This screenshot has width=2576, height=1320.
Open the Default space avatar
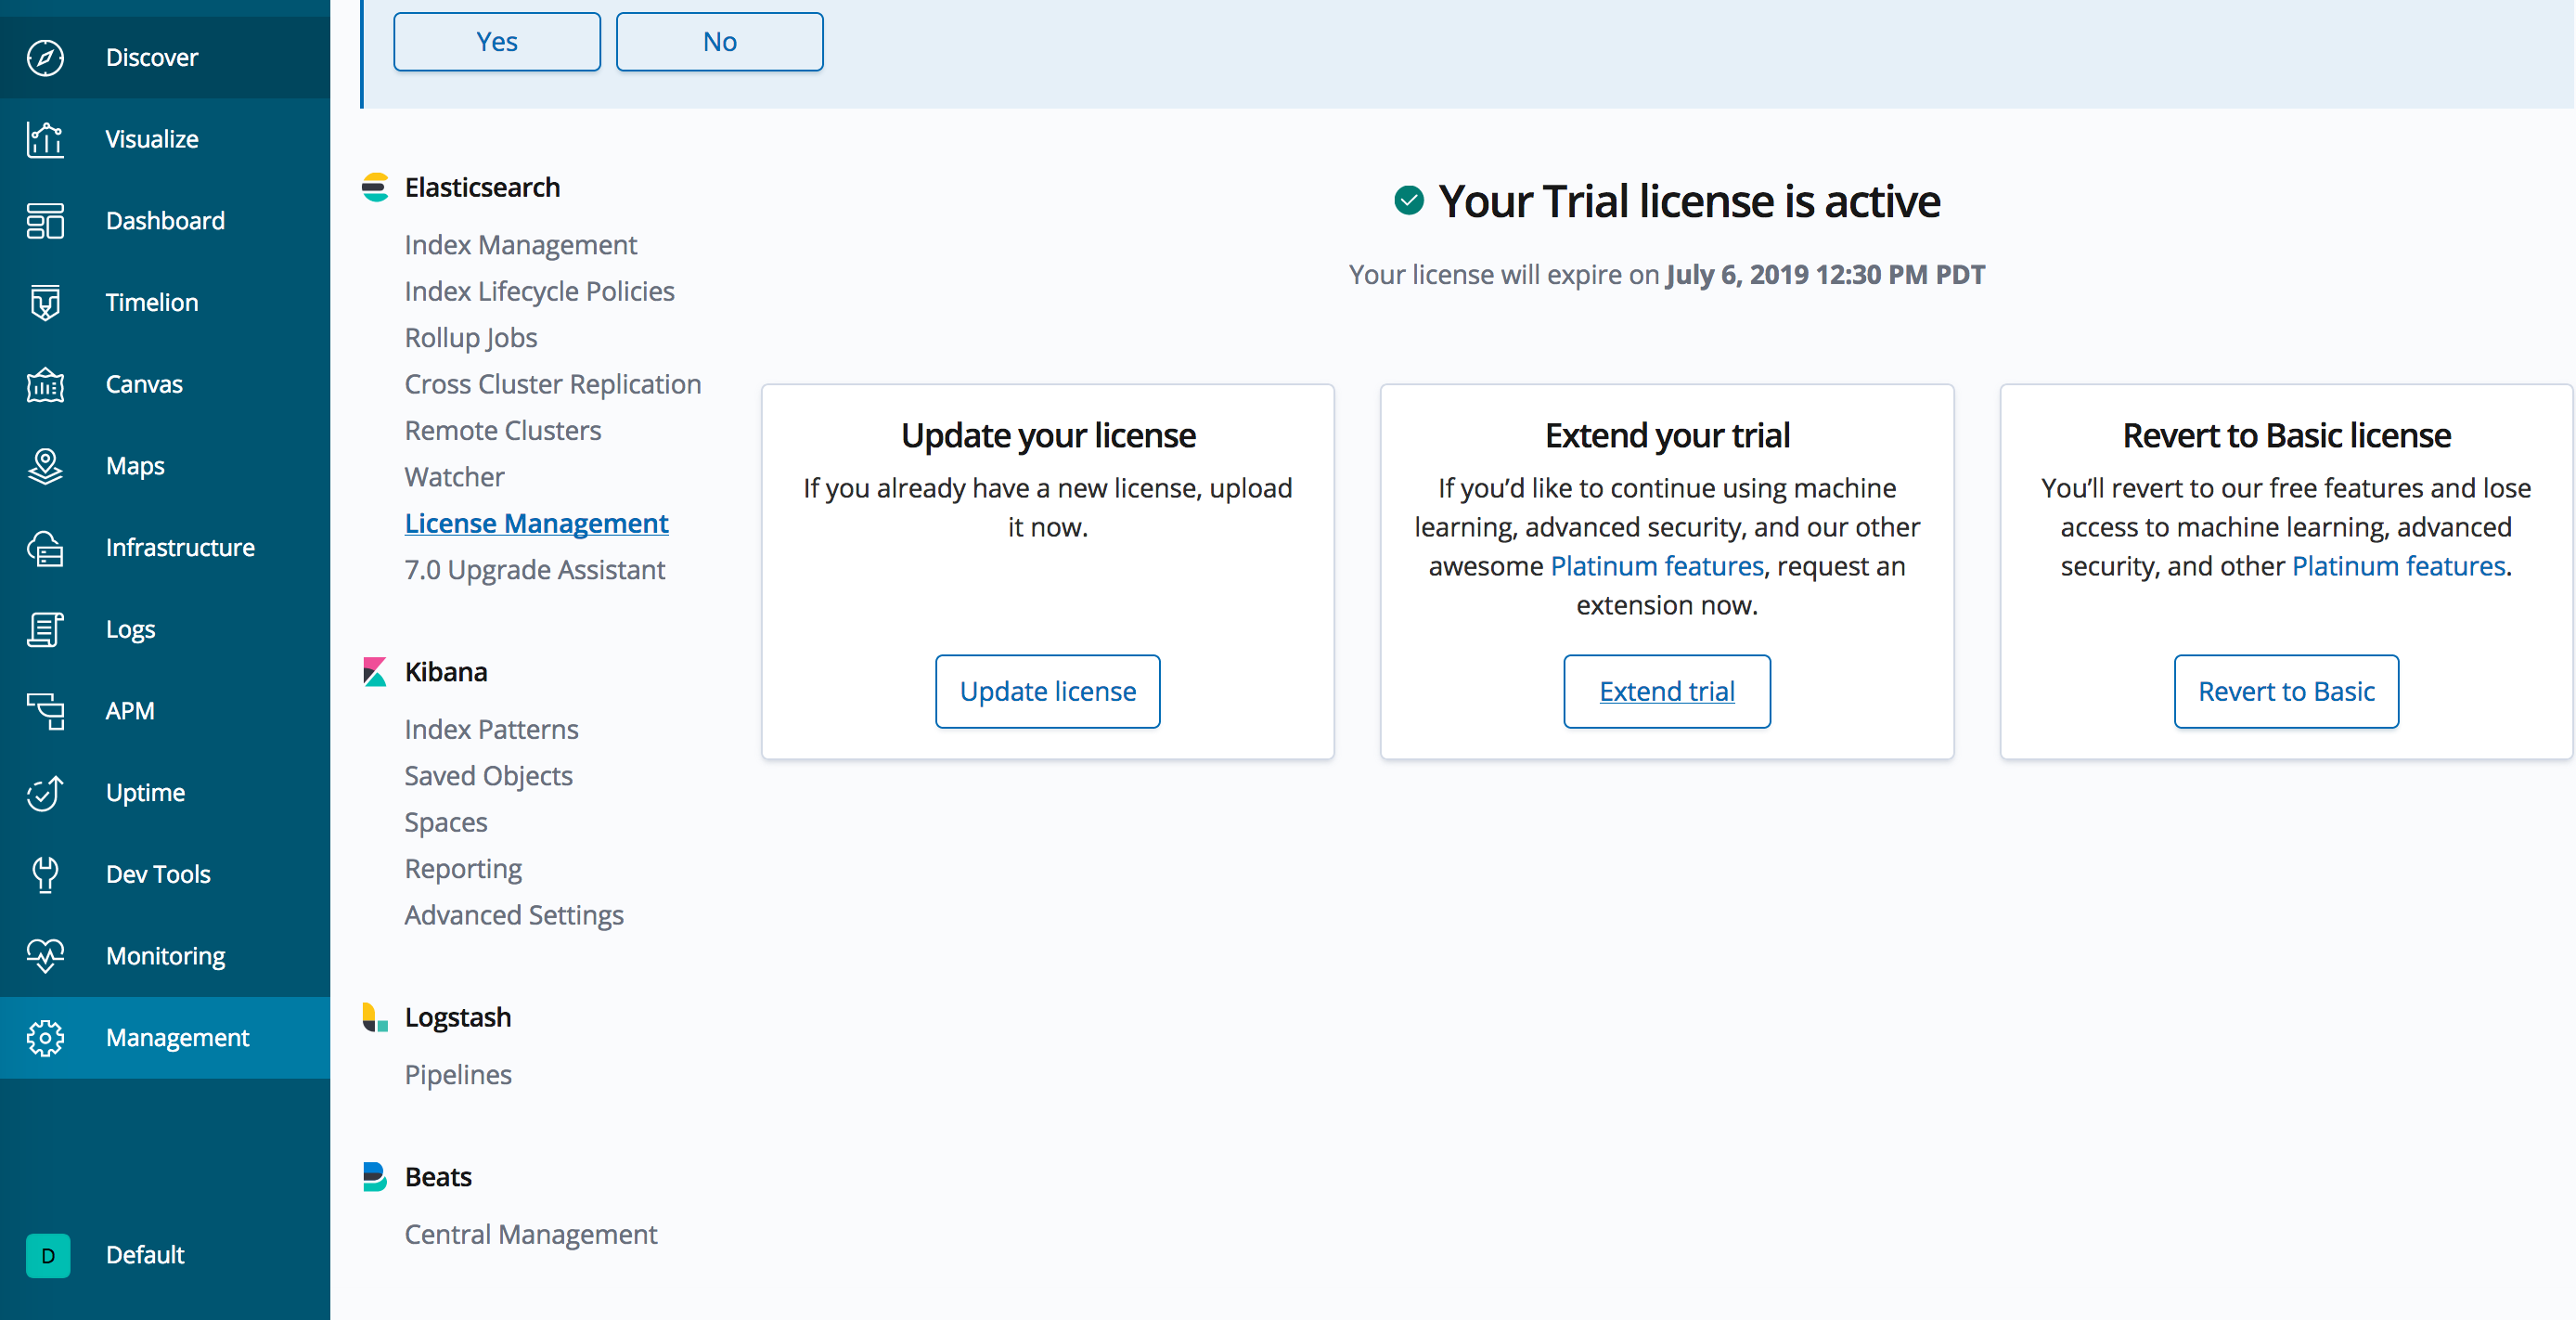click(48, 1255)
